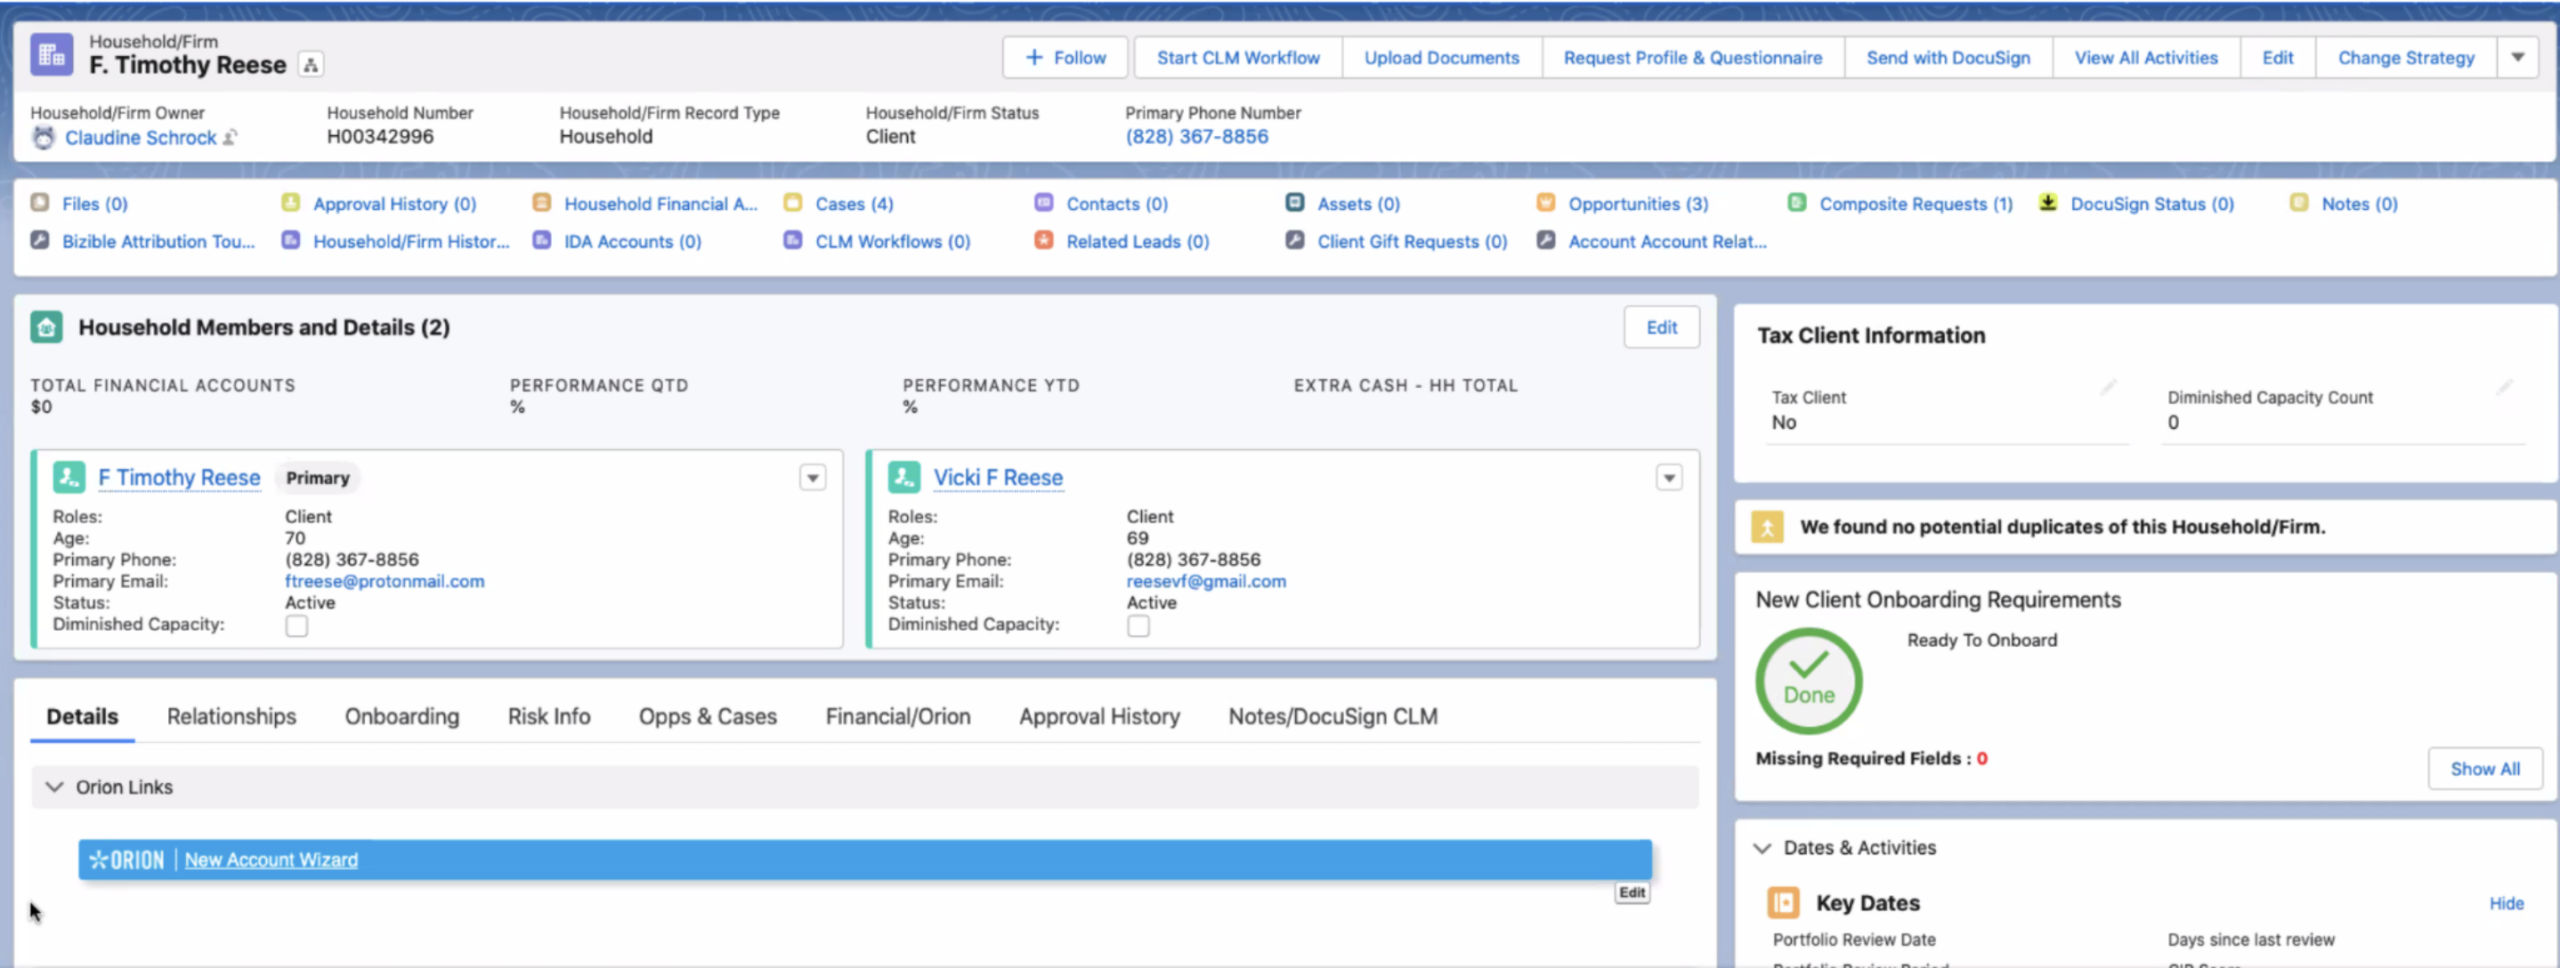Click the F Timothy Reese contact icon
Screen dimensions: 2560x968
pos(69,477)
